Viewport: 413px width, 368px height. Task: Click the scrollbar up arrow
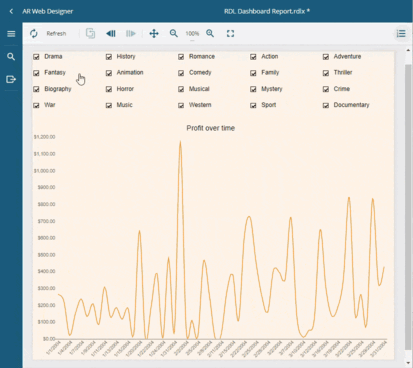click(408, 50)
